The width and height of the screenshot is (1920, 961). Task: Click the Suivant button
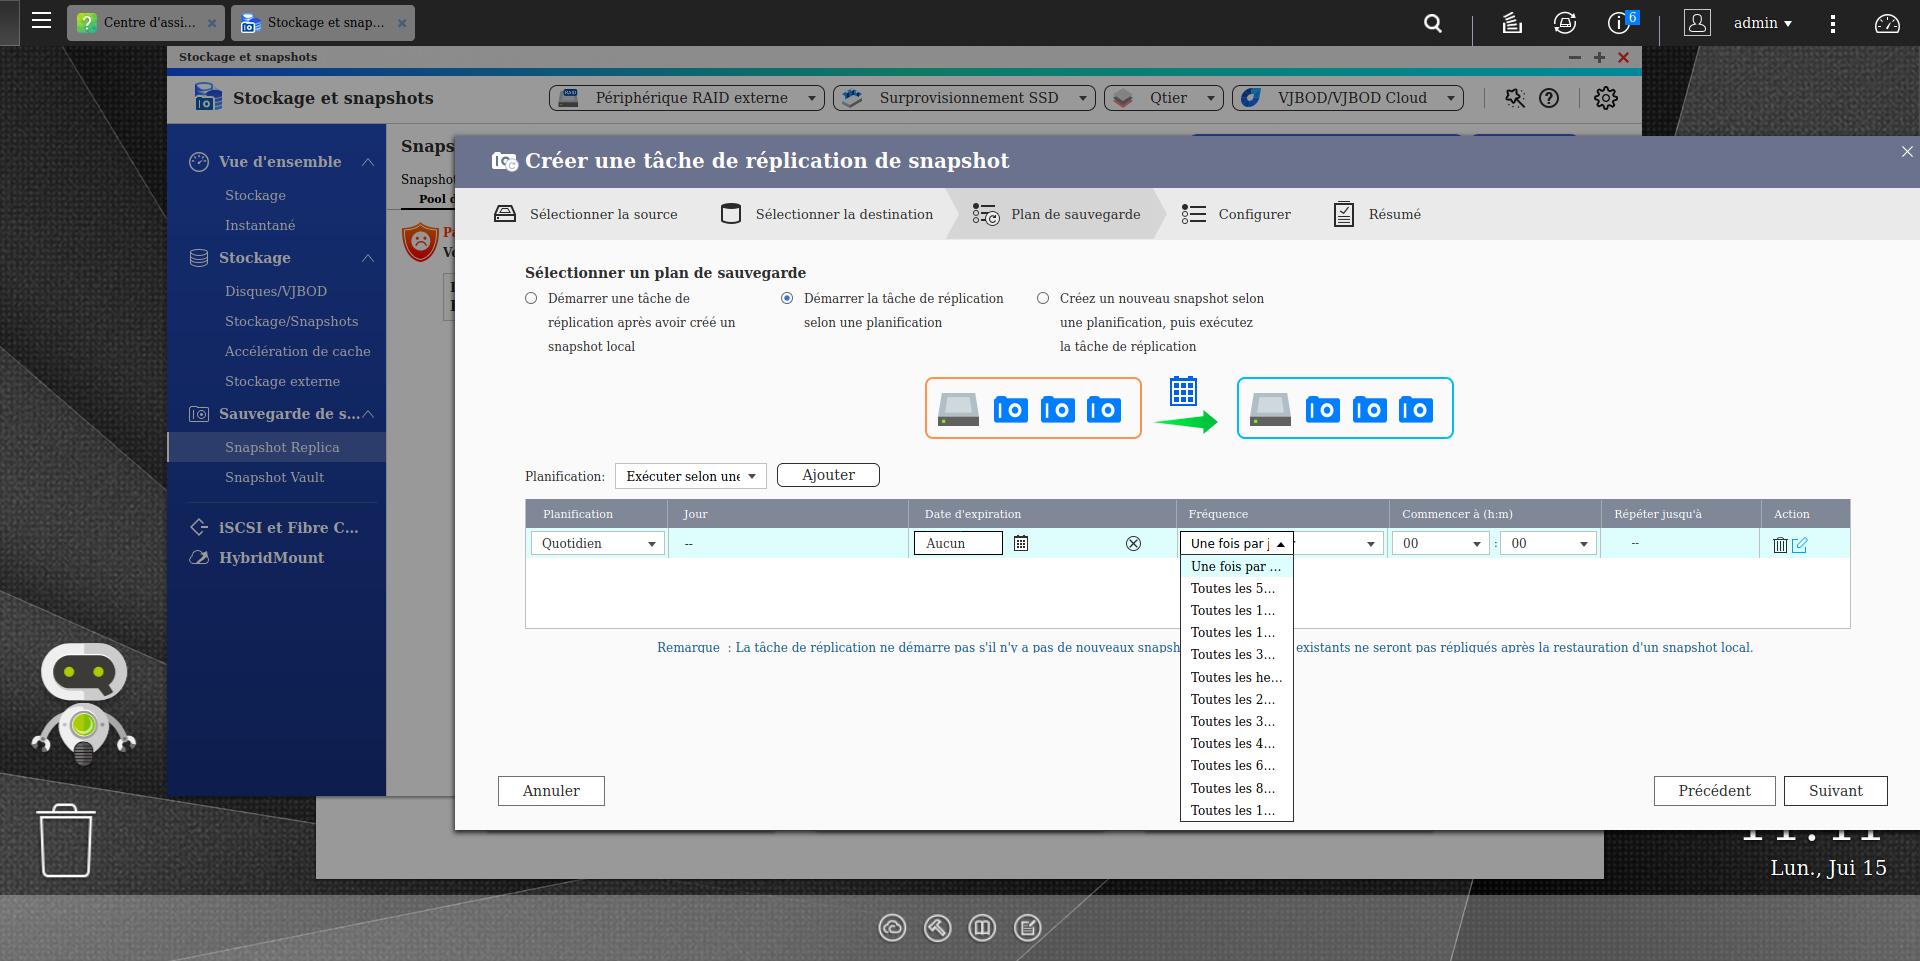(1835, 791)
